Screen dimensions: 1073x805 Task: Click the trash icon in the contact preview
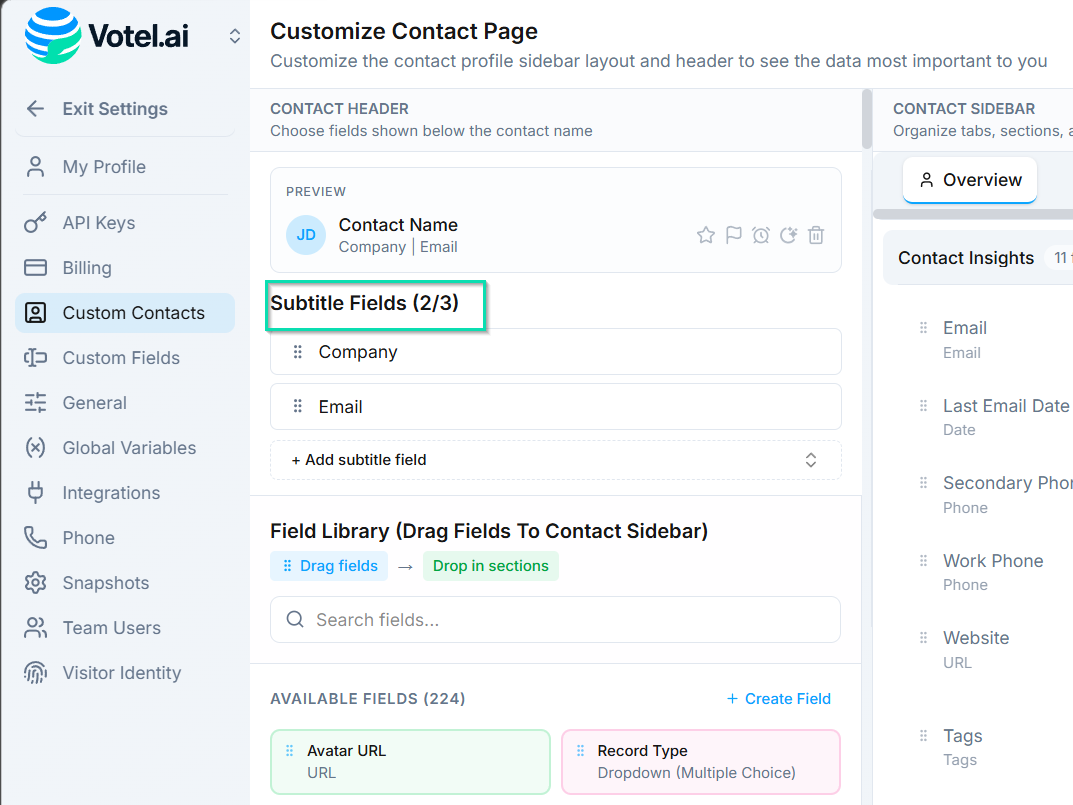pyautogui.click(x=816, y=234)
